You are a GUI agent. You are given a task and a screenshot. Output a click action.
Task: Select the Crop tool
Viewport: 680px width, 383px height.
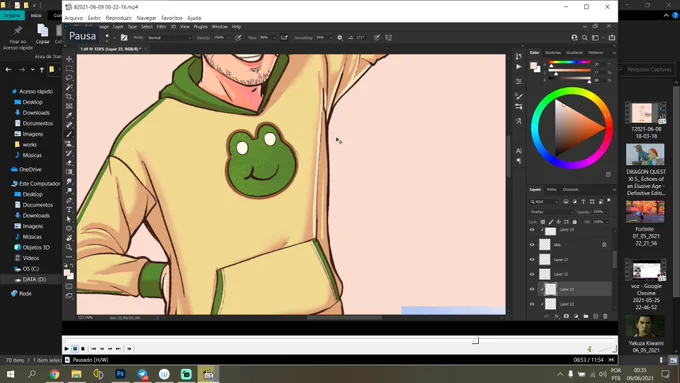pos(69,97)
